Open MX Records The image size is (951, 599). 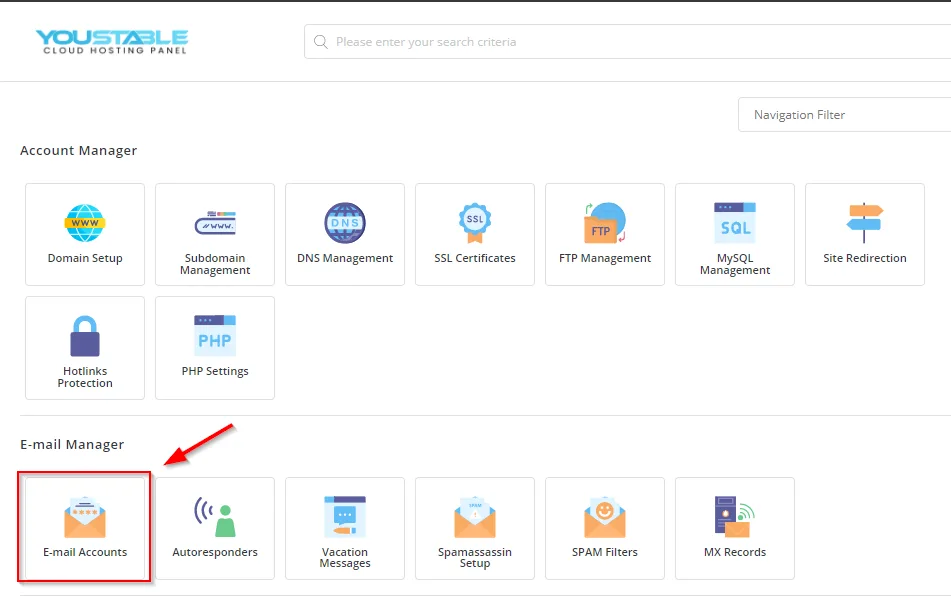click(734, 528)
